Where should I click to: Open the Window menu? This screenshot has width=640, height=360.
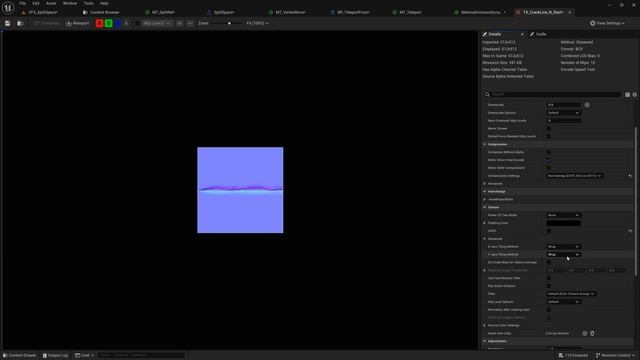coord(70,3)
